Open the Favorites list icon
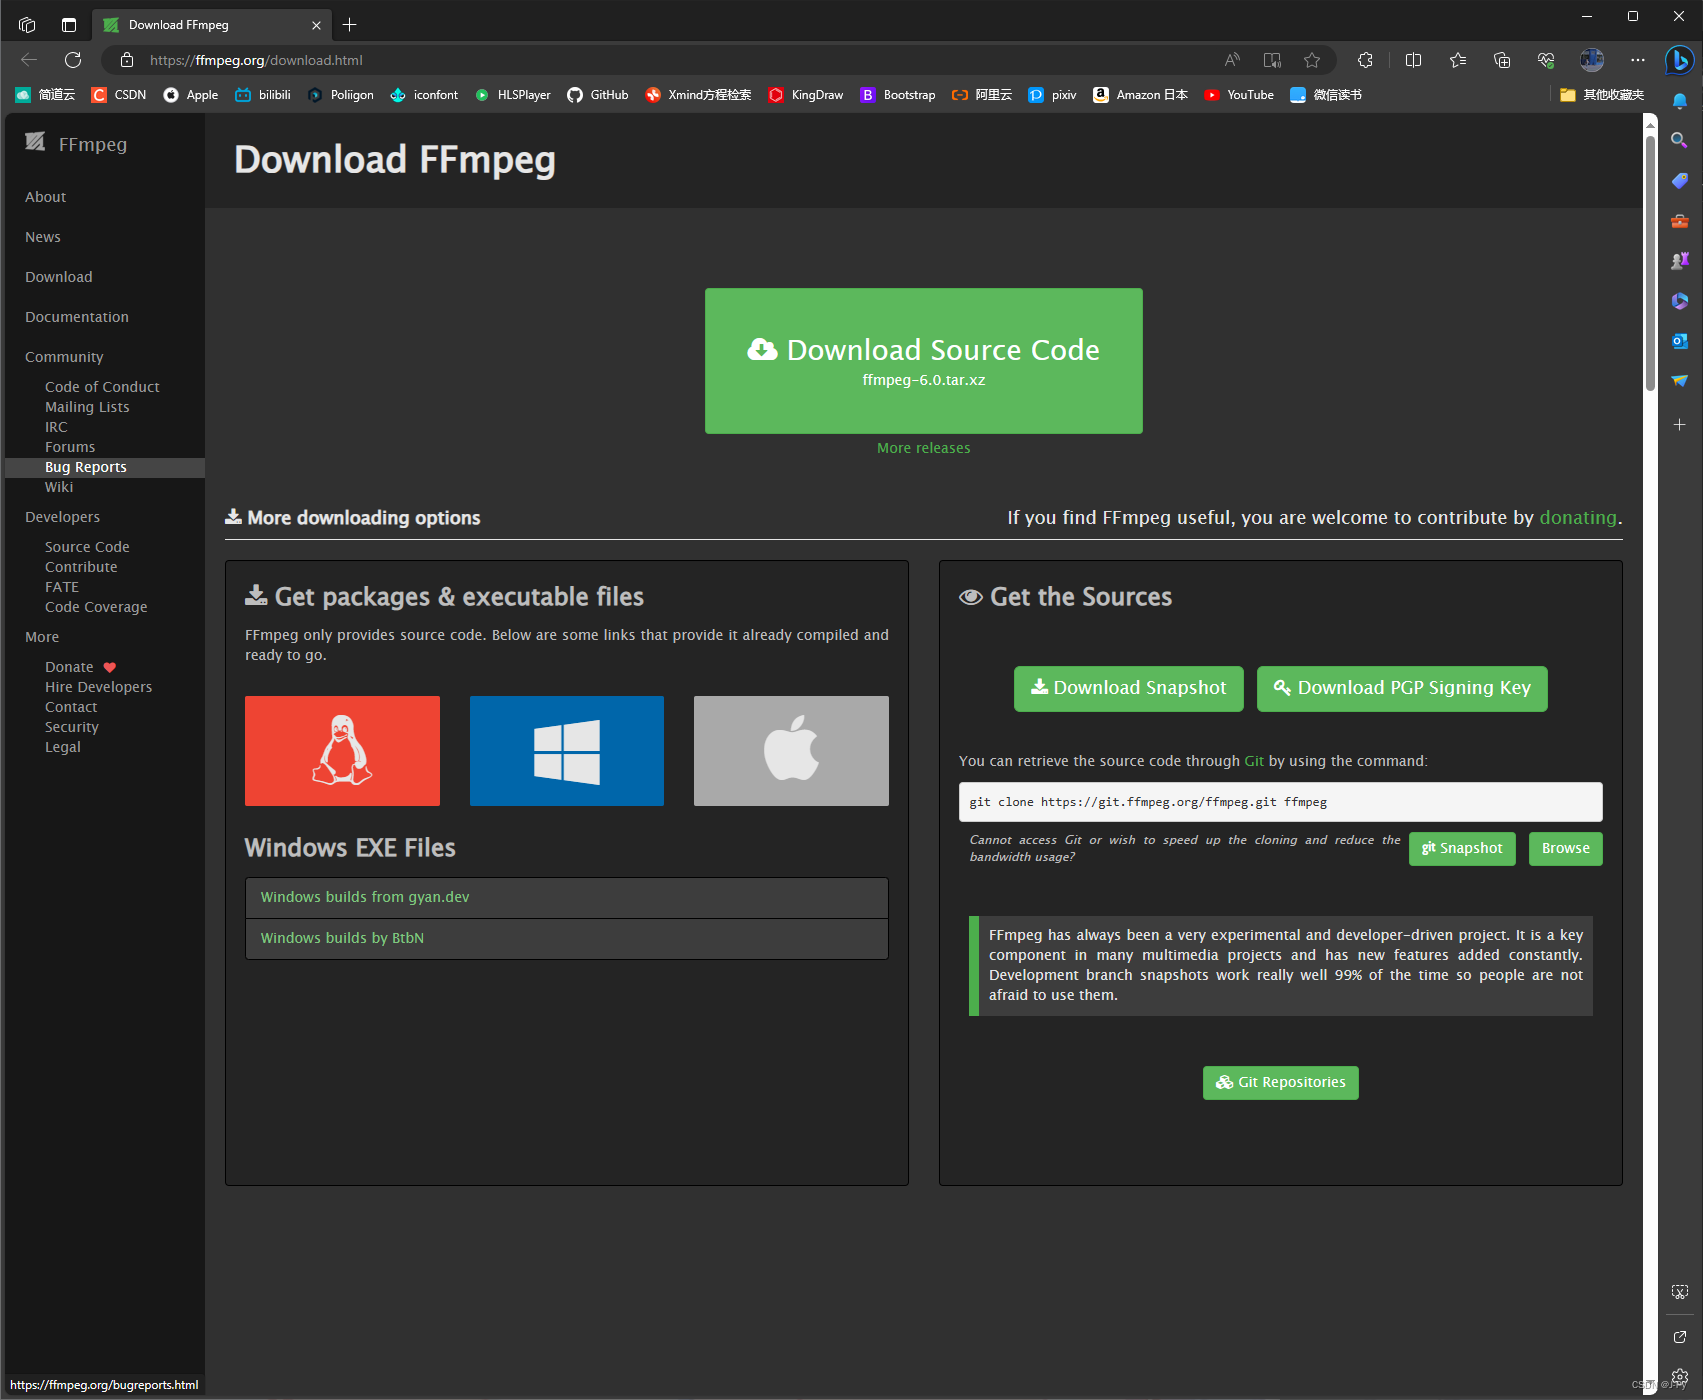The image size is (1703, 1400). pyautogui.click(x=1458, y=60)
